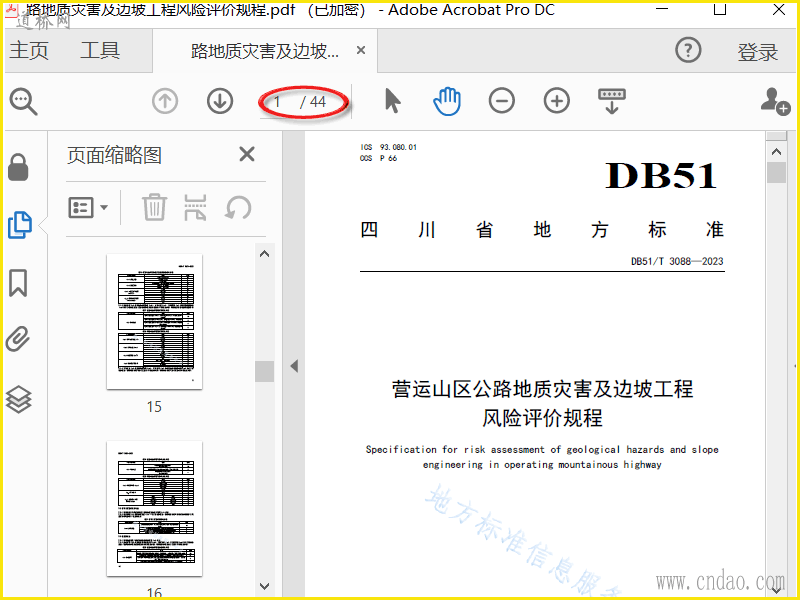Open the layers panel
Screen dimensions: 800x600
point(18,398)
